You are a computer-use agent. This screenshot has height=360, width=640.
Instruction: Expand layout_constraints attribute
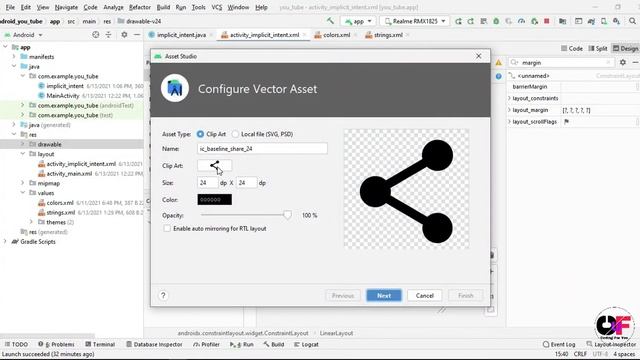tap(509, 98)
